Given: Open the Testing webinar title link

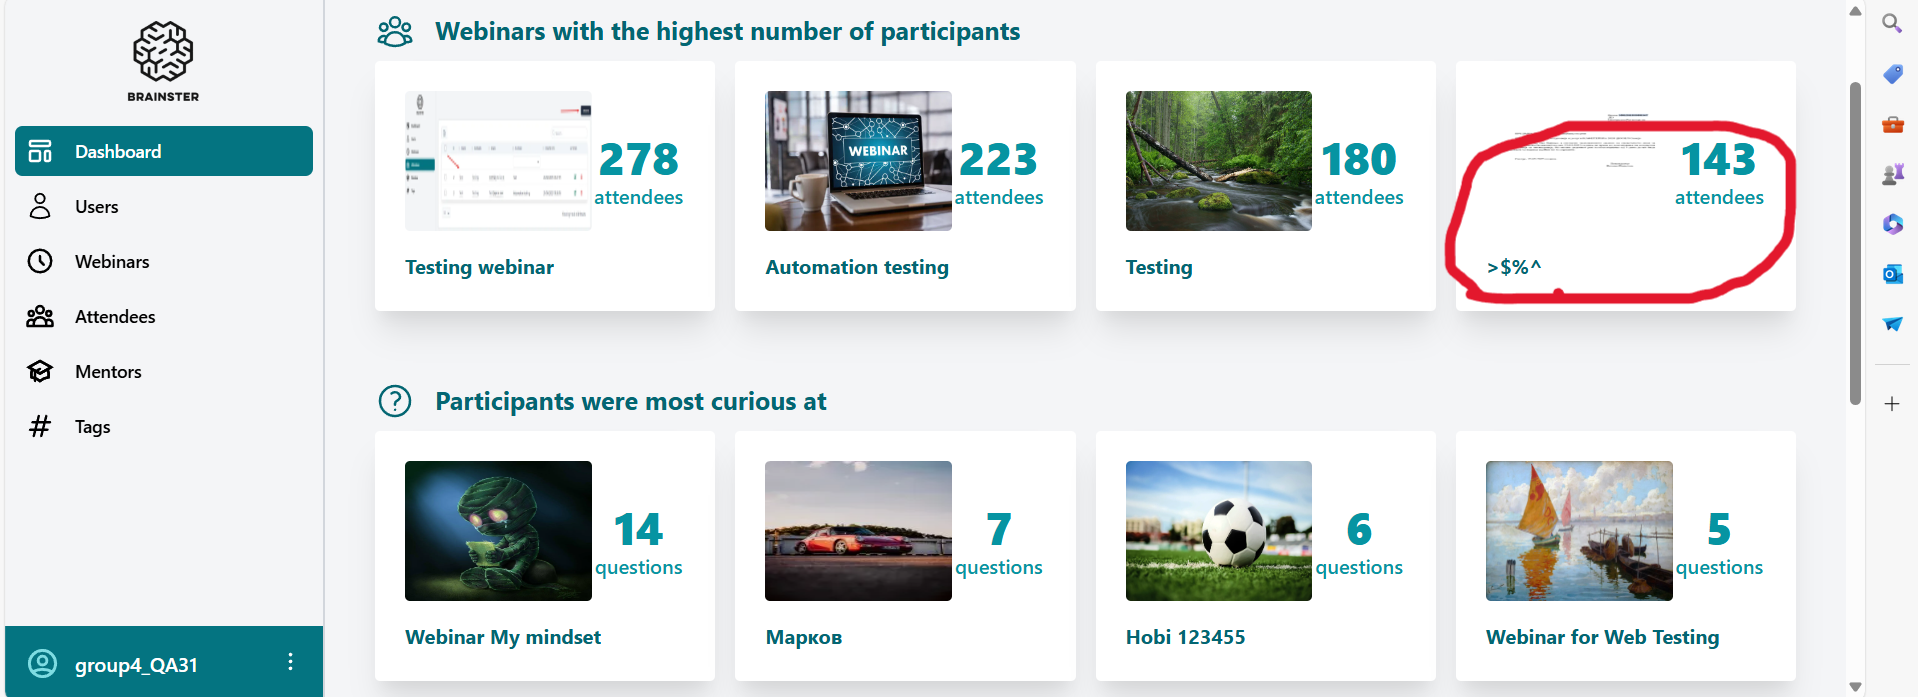Looking at the screenshot, I should coord(479,268).
